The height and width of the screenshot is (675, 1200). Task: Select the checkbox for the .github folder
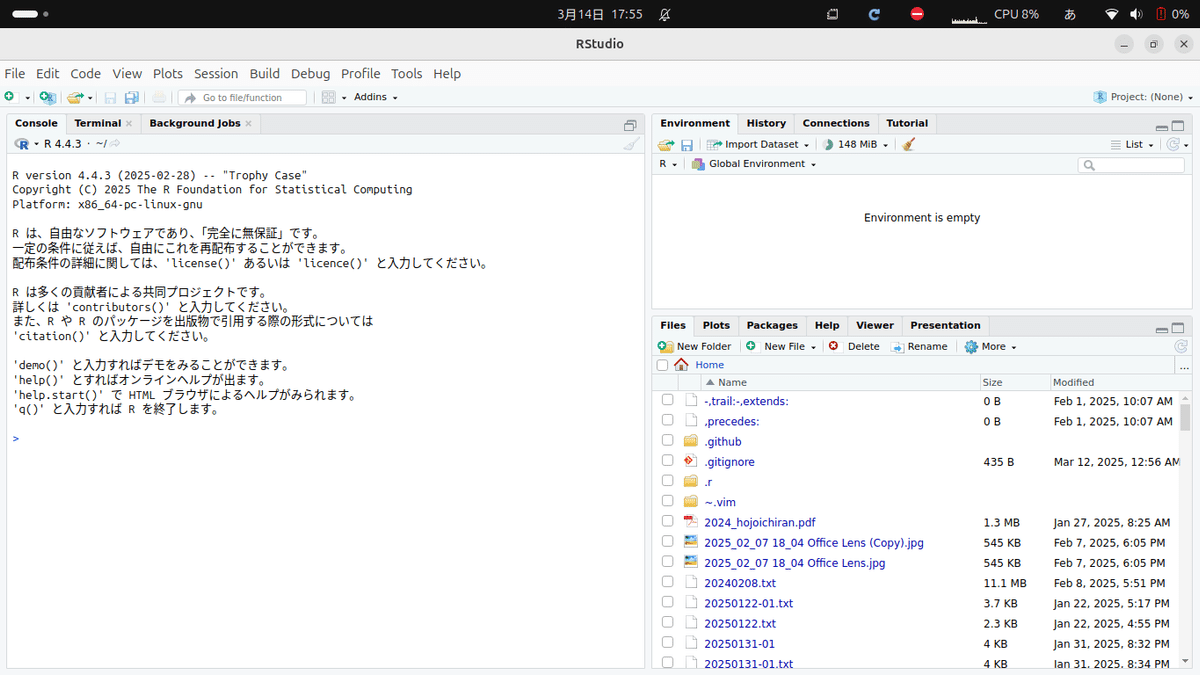tap(667, 440)
